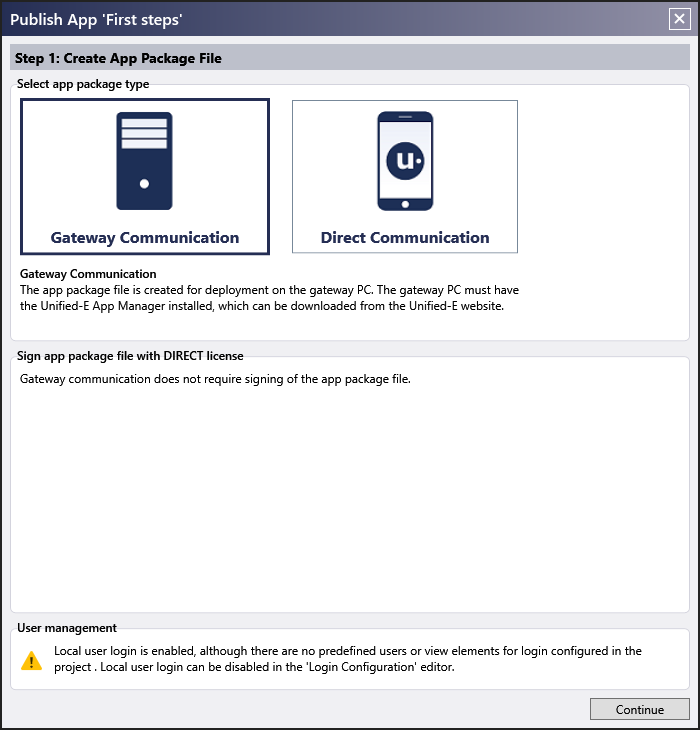
Task: Click the 'Step 1: Create App Package File' header
Action: pos(119,58)
